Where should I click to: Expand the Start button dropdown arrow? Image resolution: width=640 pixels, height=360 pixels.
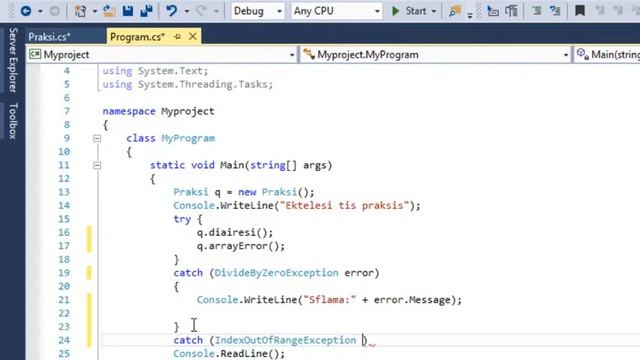433,11
